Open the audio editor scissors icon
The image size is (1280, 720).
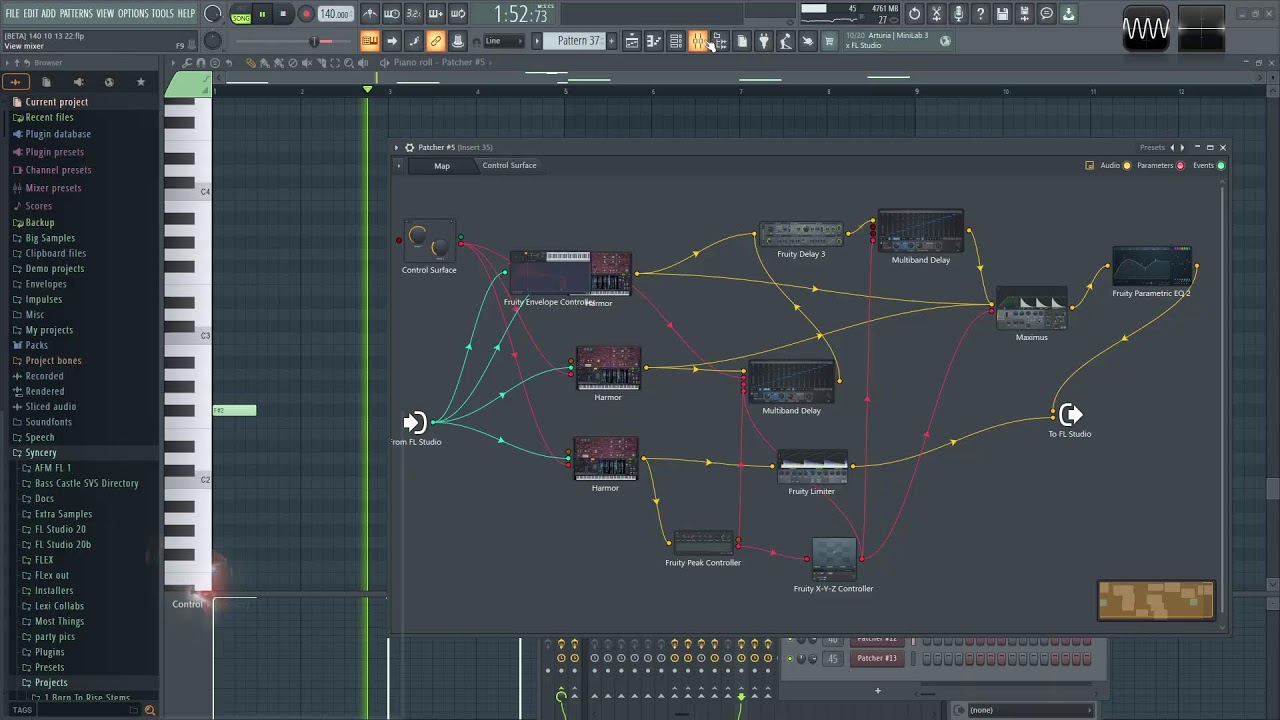pos(936,14)
